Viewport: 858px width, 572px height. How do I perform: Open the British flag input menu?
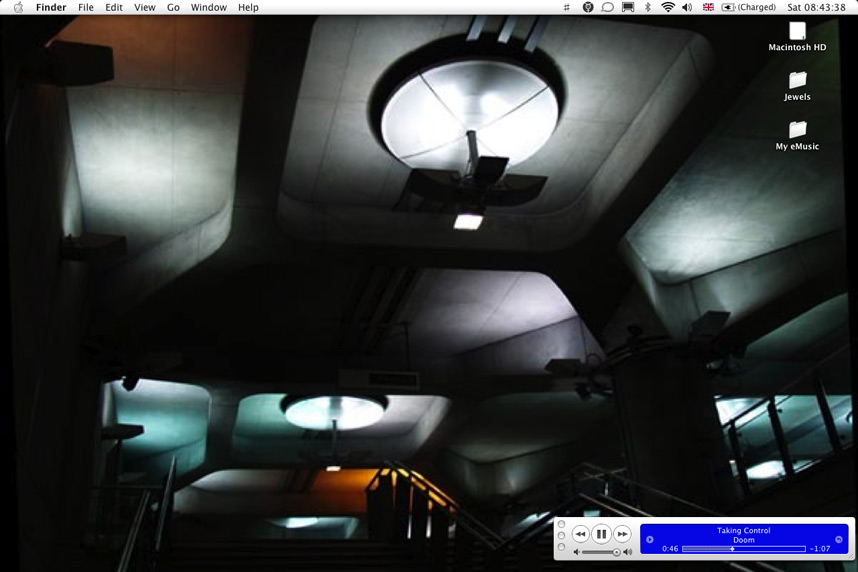point(708,7)
